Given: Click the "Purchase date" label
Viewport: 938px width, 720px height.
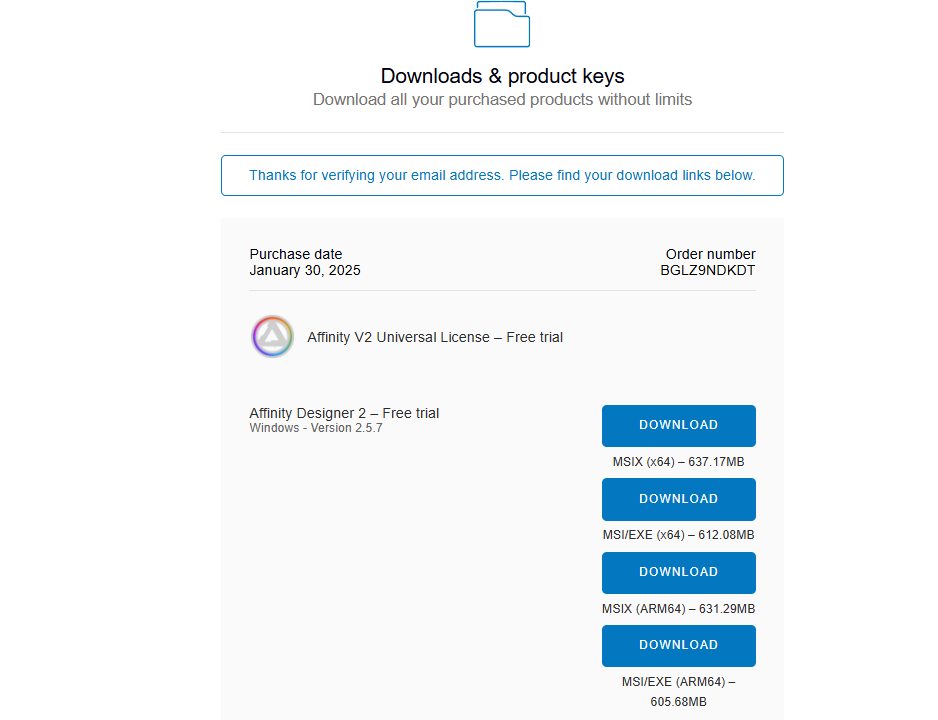Looking at the screenshot, I should 296,254.
